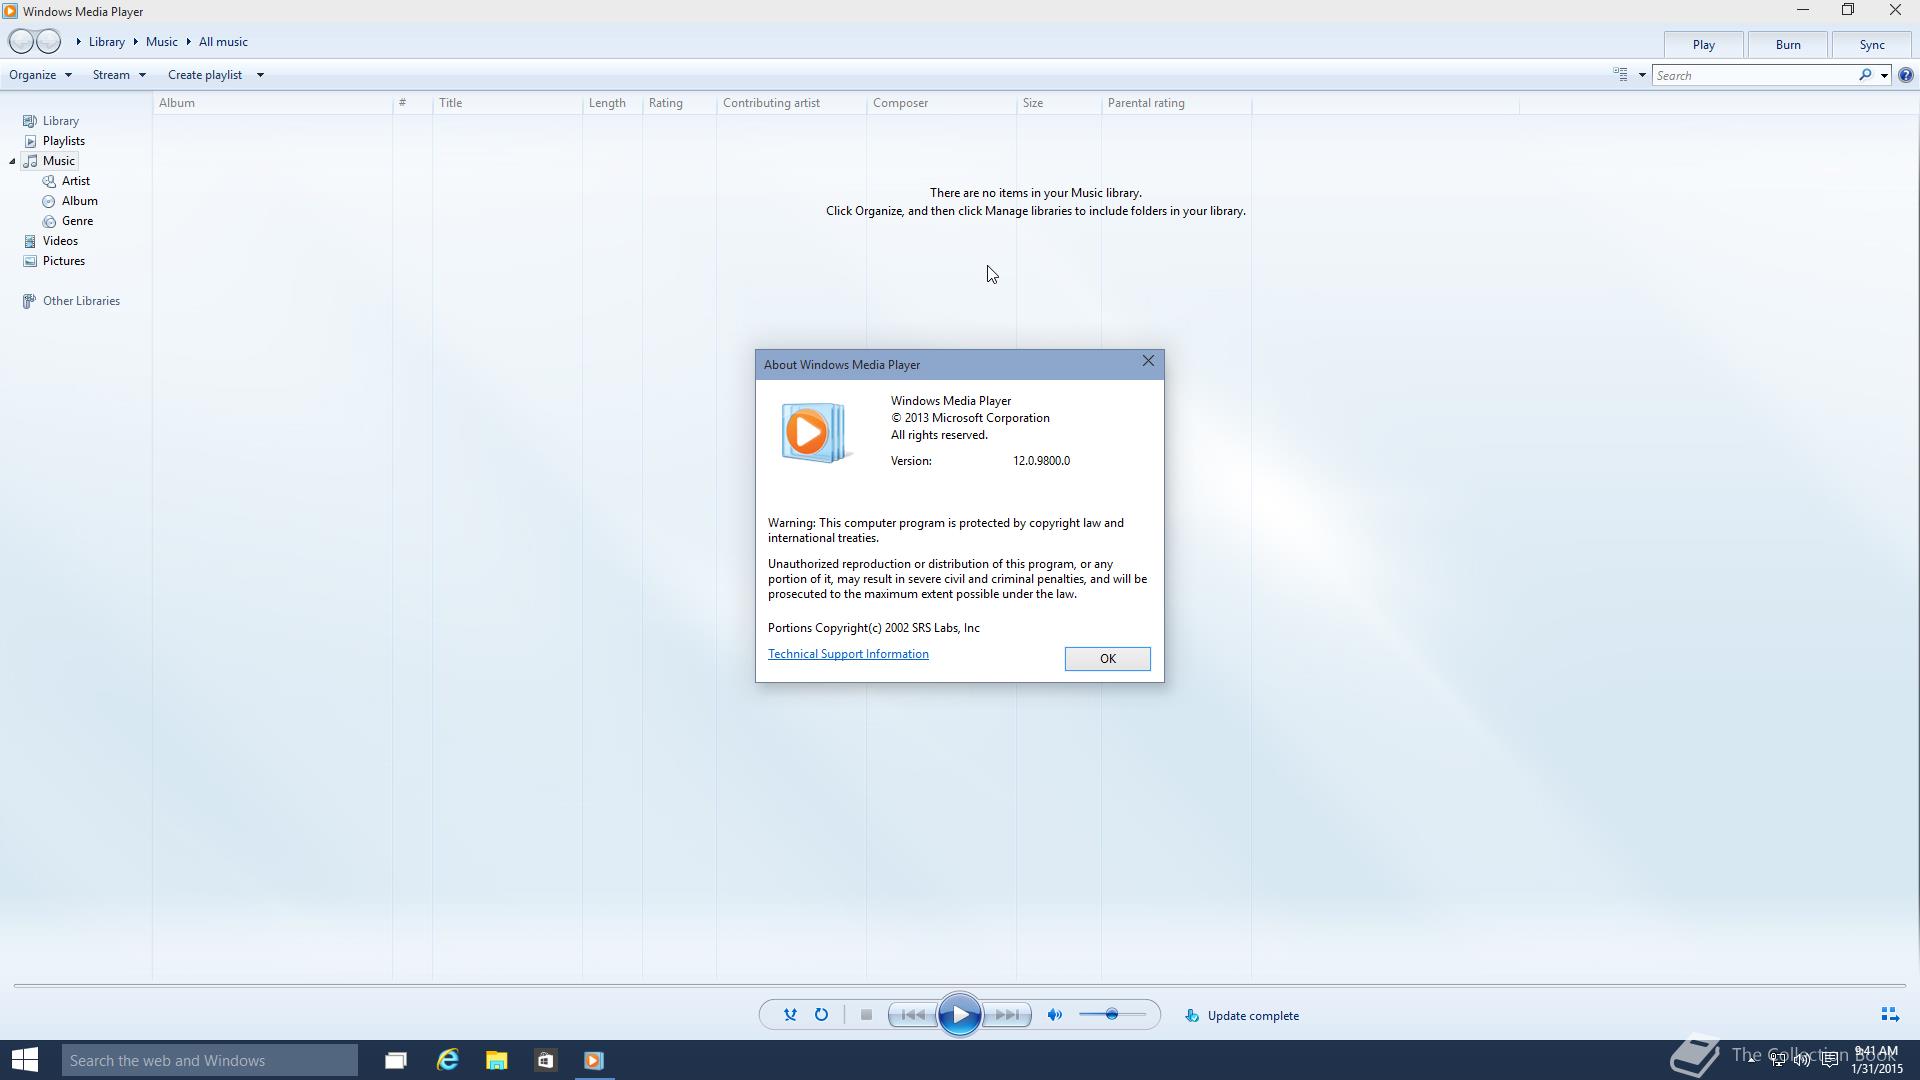Click the Stop playback button

(866, 1015)
